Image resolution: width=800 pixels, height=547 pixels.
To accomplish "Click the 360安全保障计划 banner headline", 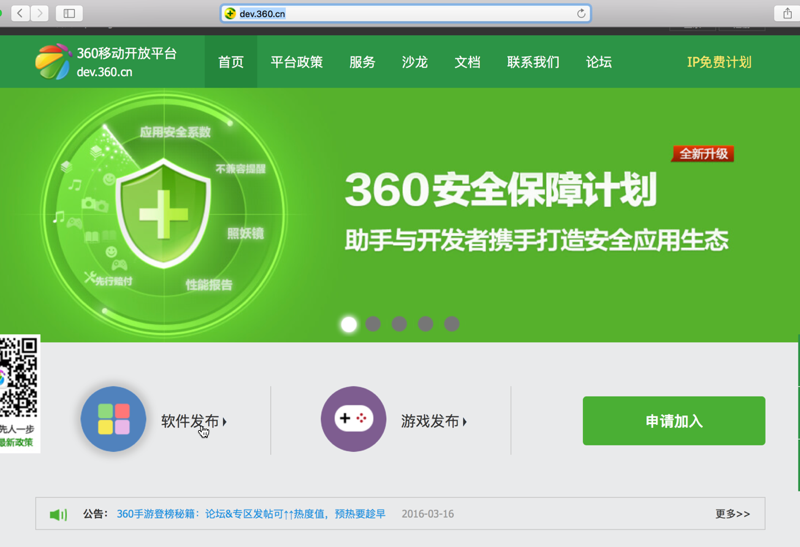I will [501, 190].
